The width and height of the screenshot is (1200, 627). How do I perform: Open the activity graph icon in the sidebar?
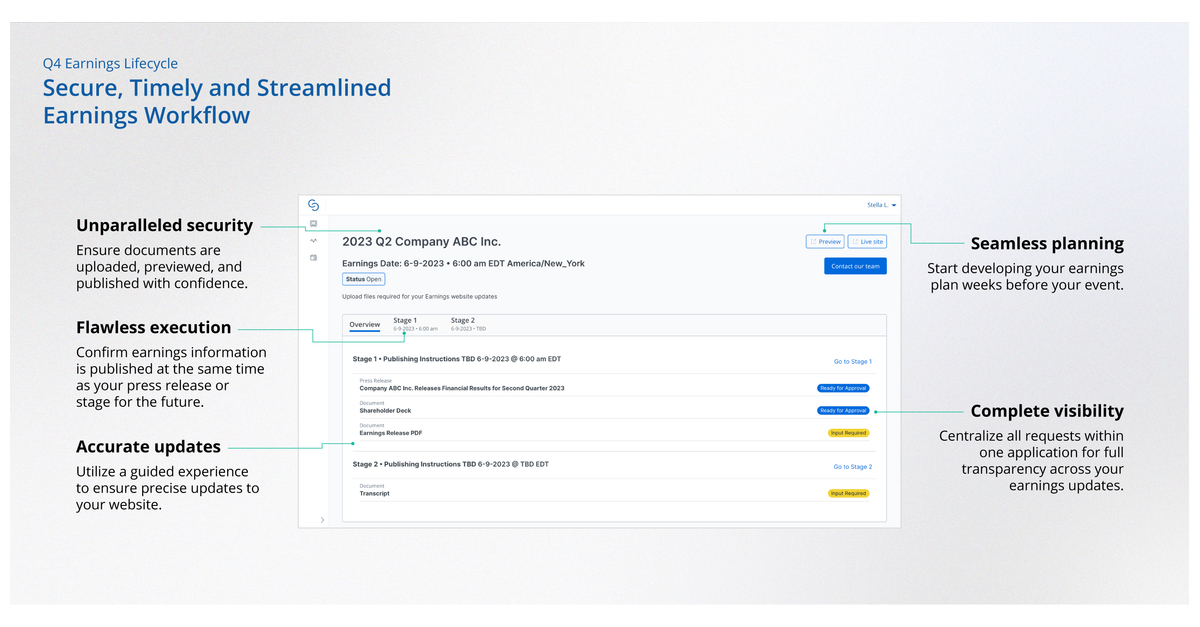313,241
